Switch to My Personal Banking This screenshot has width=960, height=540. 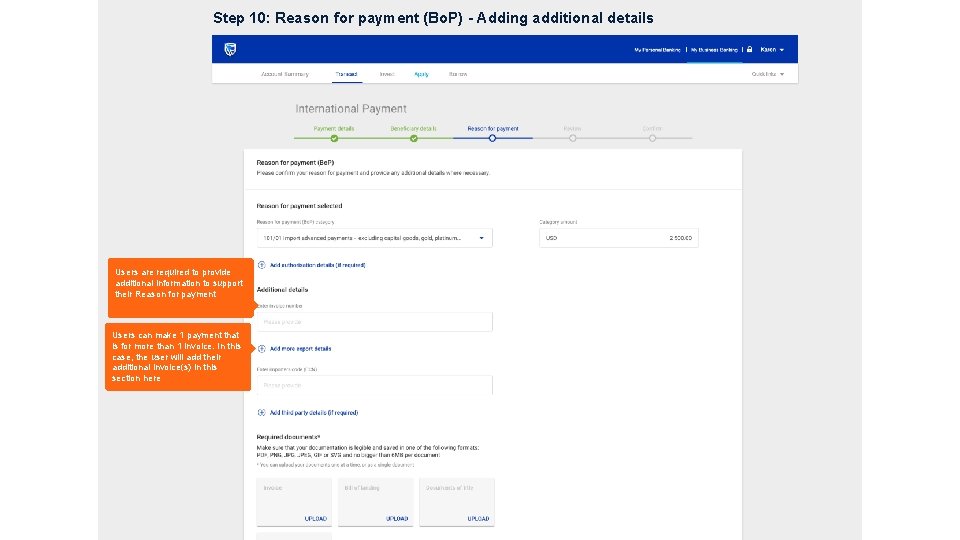pyautogui.click(x=657, y=50)
